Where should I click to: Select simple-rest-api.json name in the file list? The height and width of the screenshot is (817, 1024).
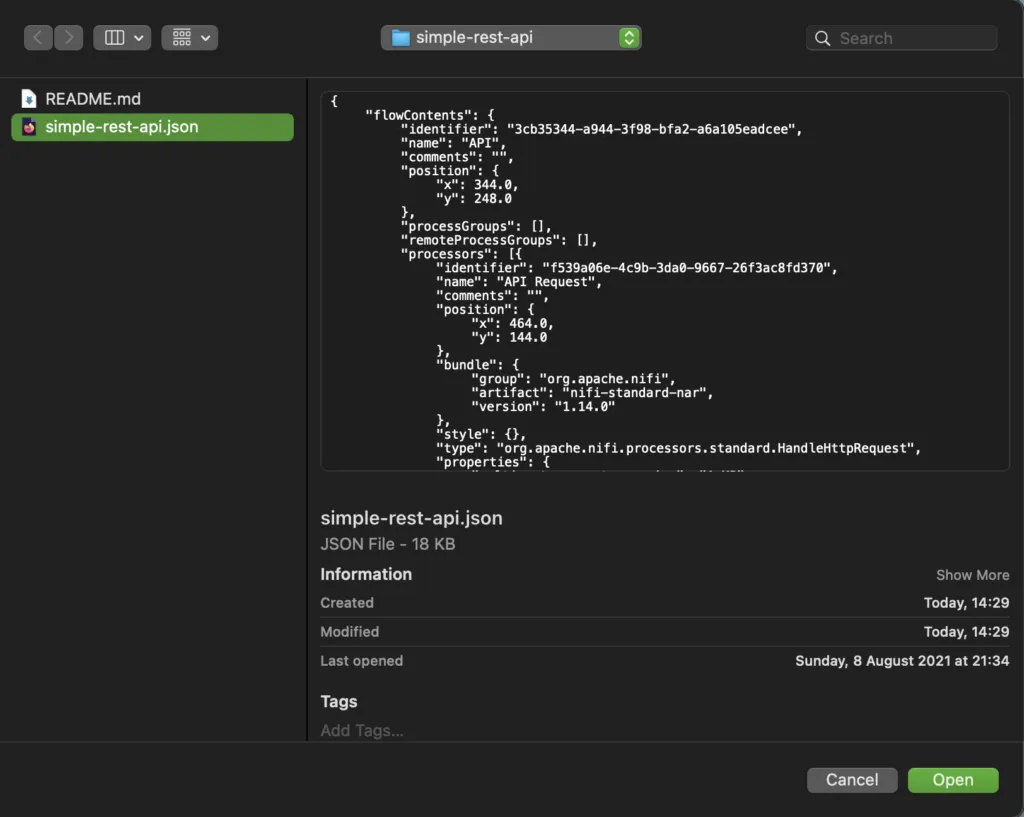(122, 127)
